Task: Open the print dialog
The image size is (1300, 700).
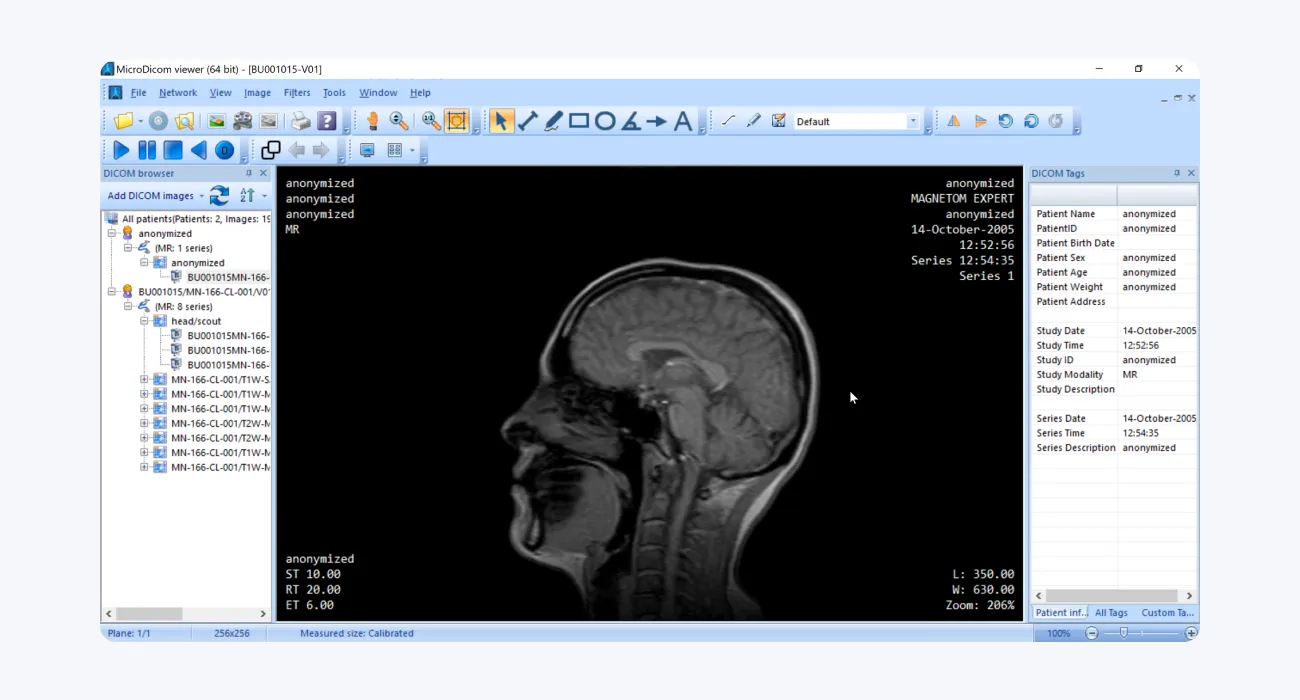Action: coord(299,120)
